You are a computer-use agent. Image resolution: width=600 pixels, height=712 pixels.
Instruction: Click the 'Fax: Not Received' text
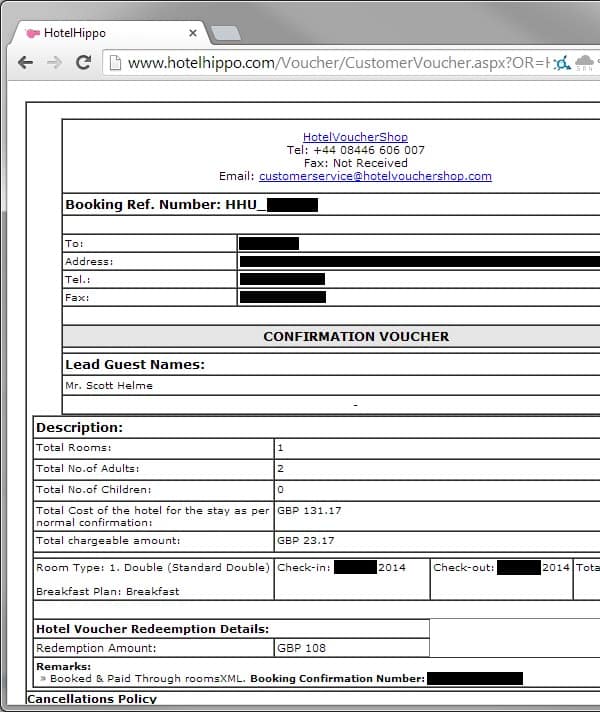pos(356,163)
